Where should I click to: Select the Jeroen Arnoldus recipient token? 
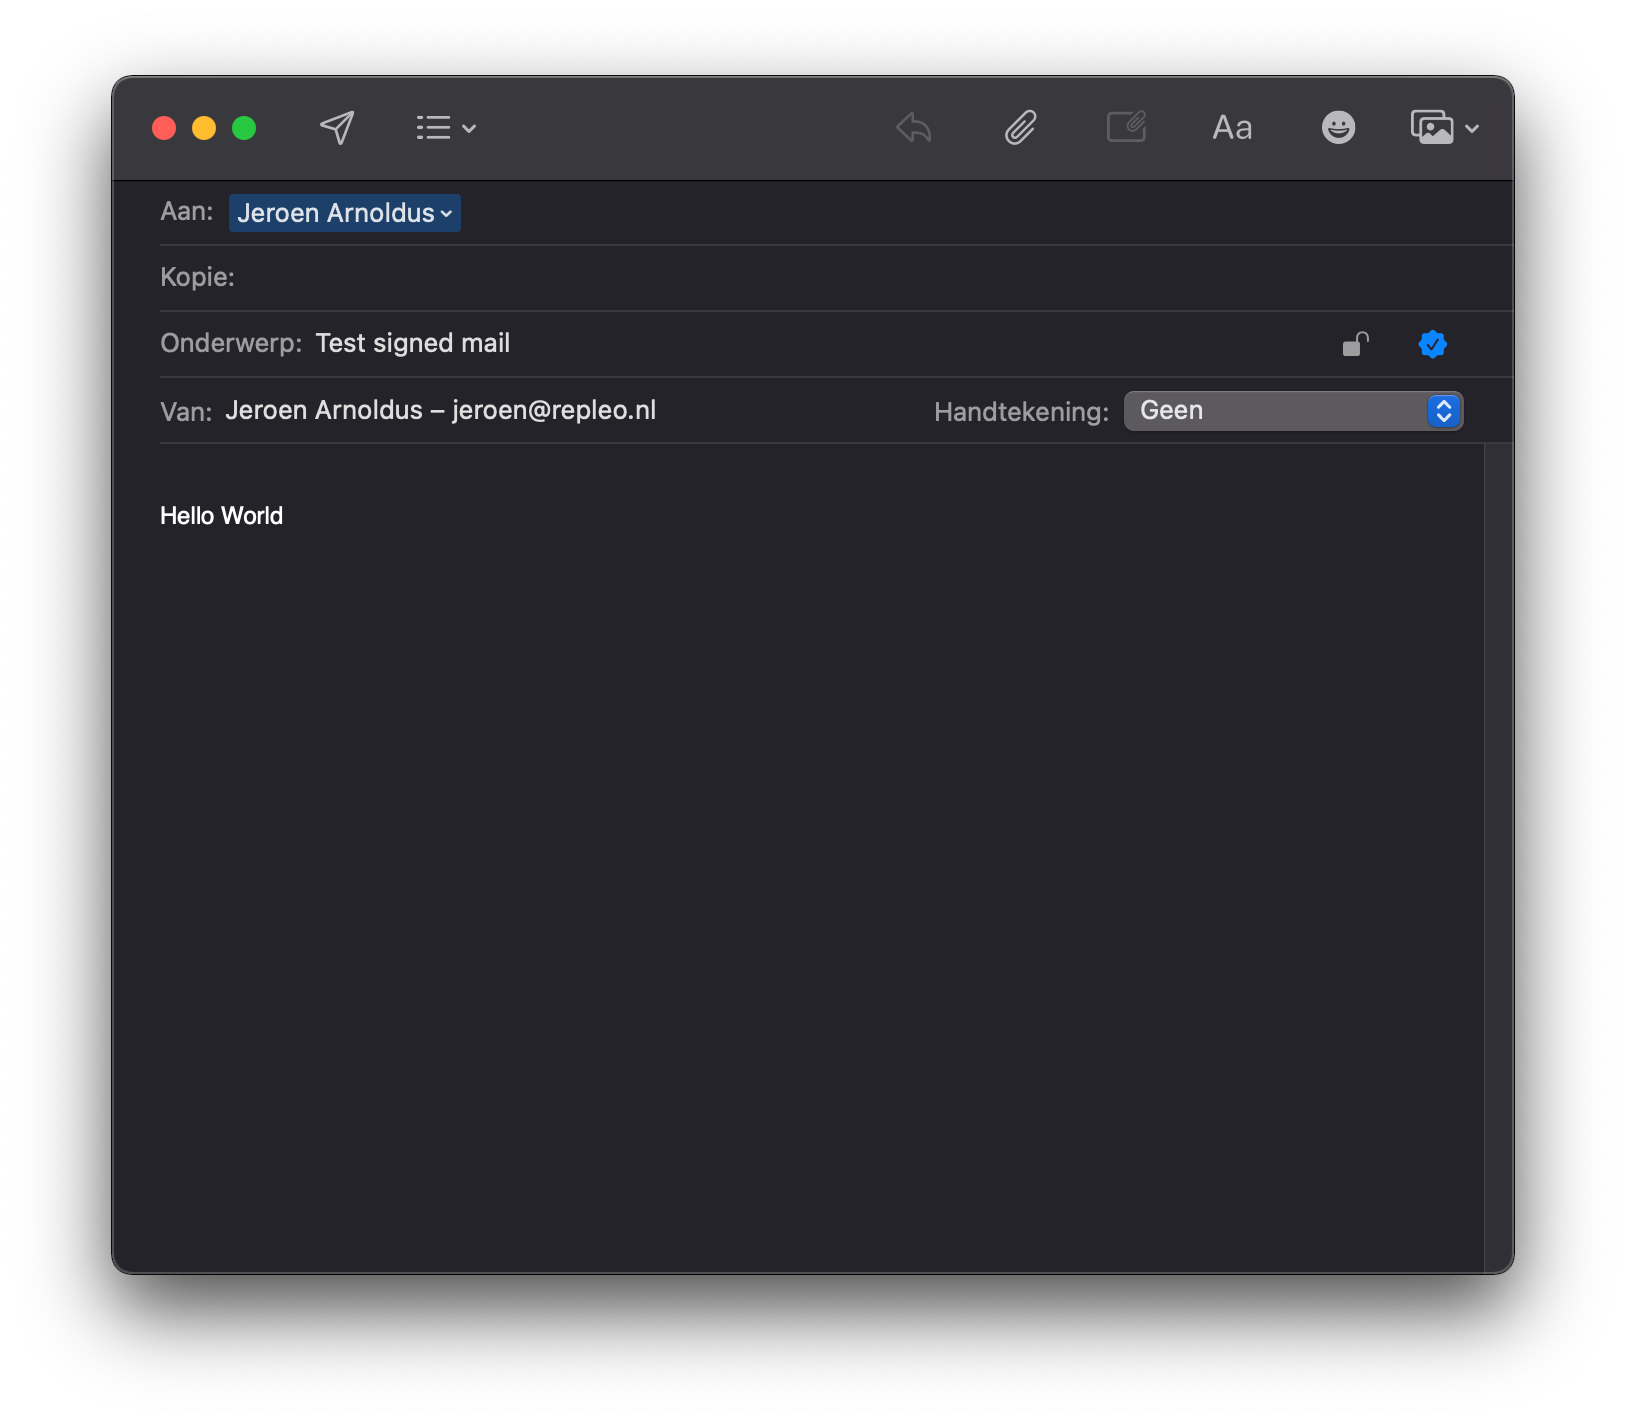[345, 213]
